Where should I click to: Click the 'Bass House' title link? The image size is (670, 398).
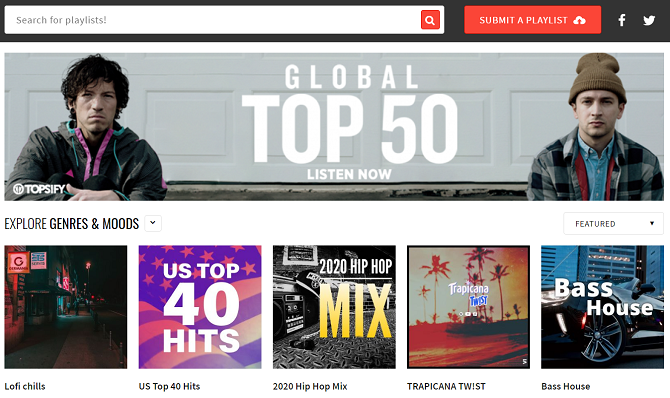coord(565,386)
